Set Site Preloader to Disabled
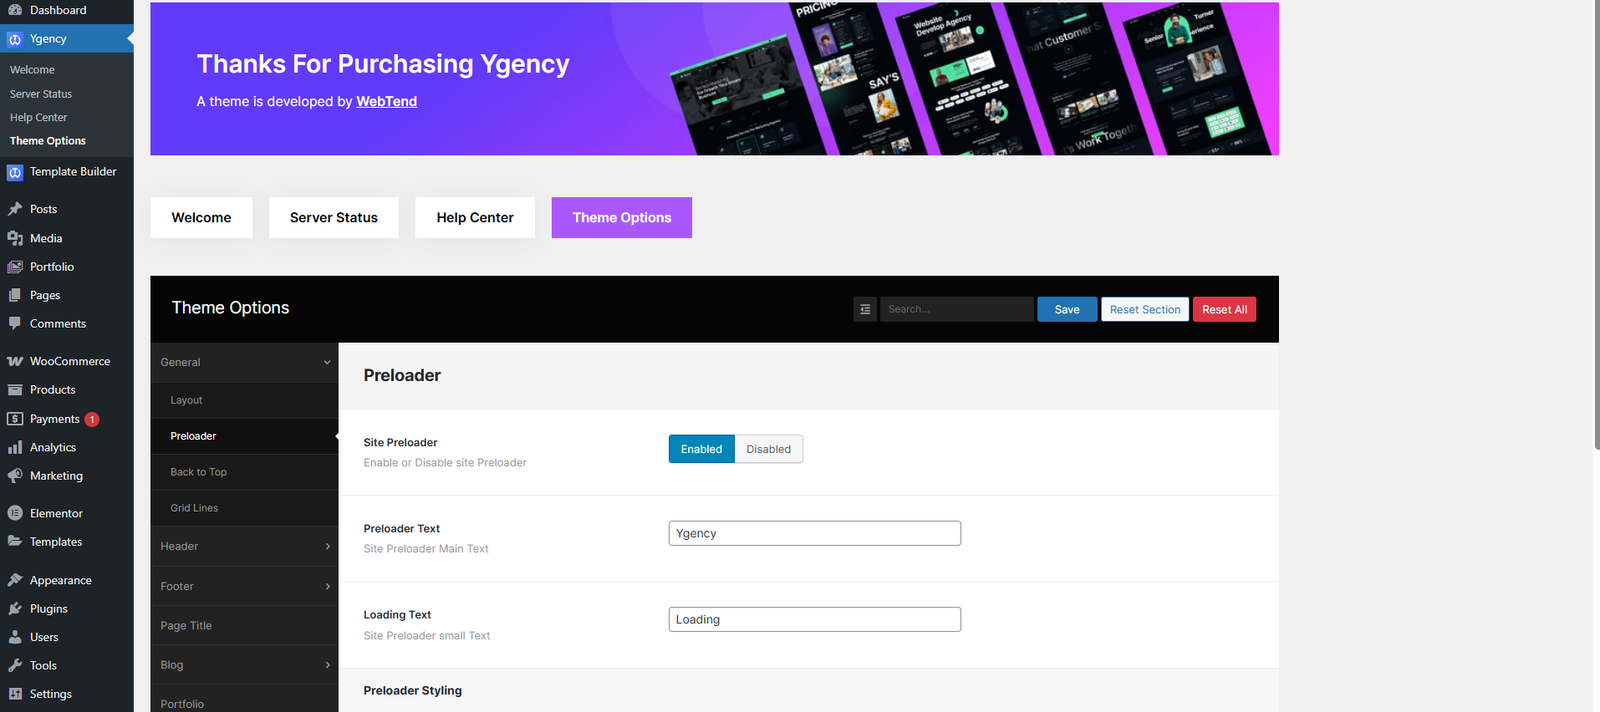This screenshot has height=712, width=1600. pyautogui.click(x=768, y=449)
